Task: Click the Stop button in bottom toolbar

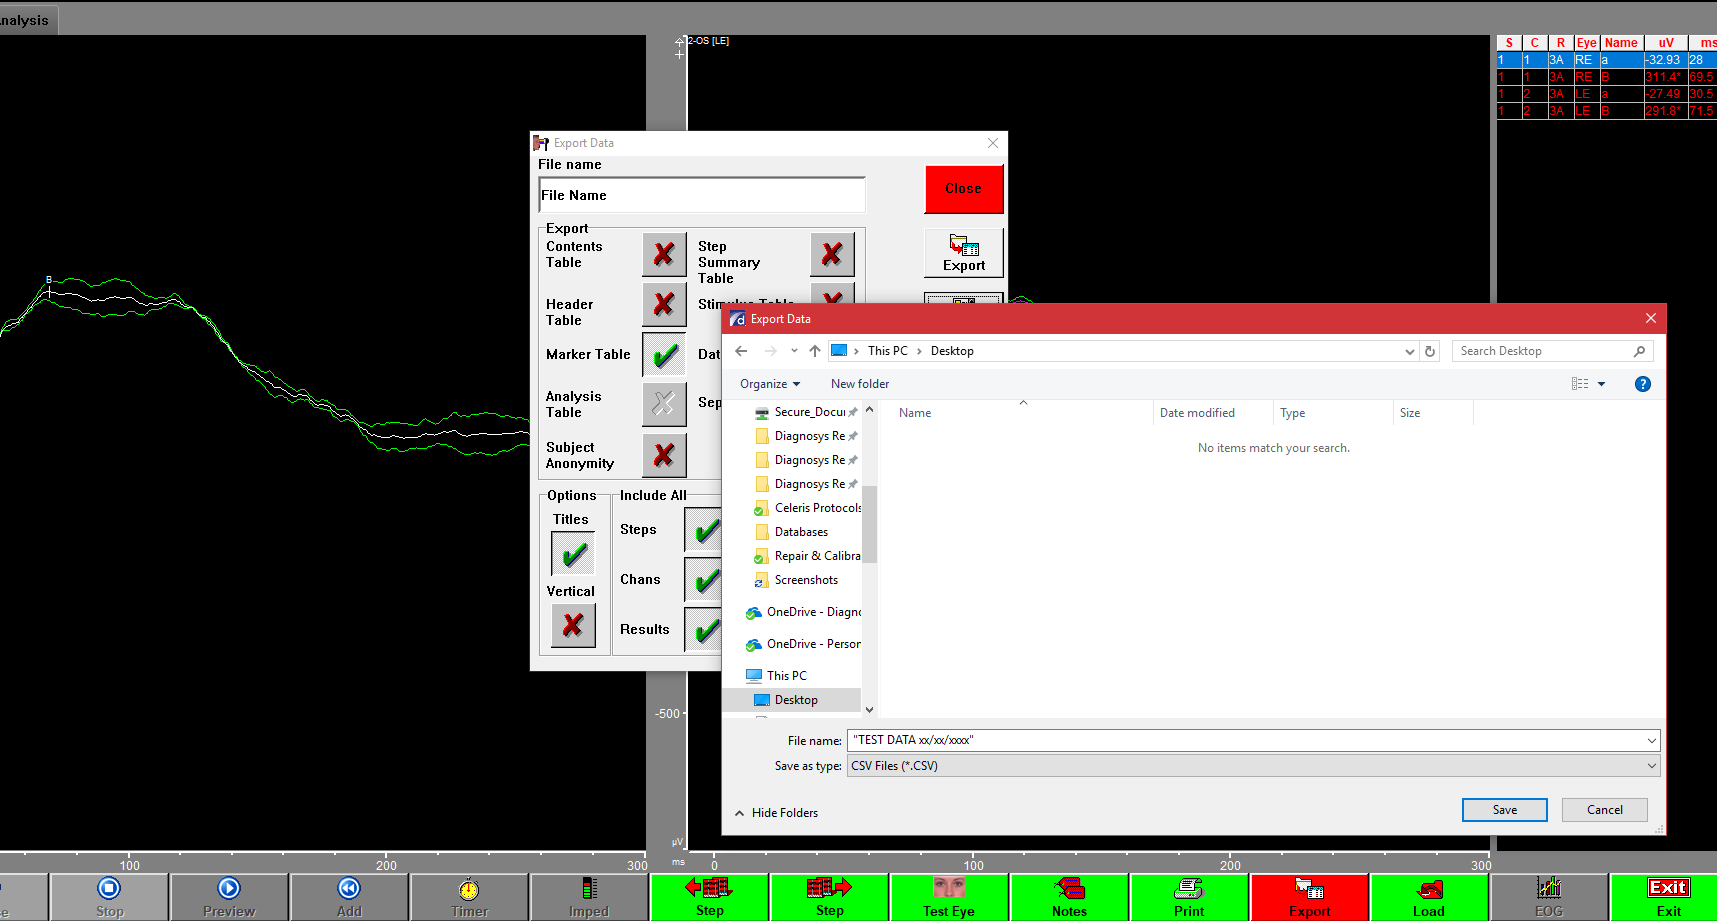Action: pos(109,897)
